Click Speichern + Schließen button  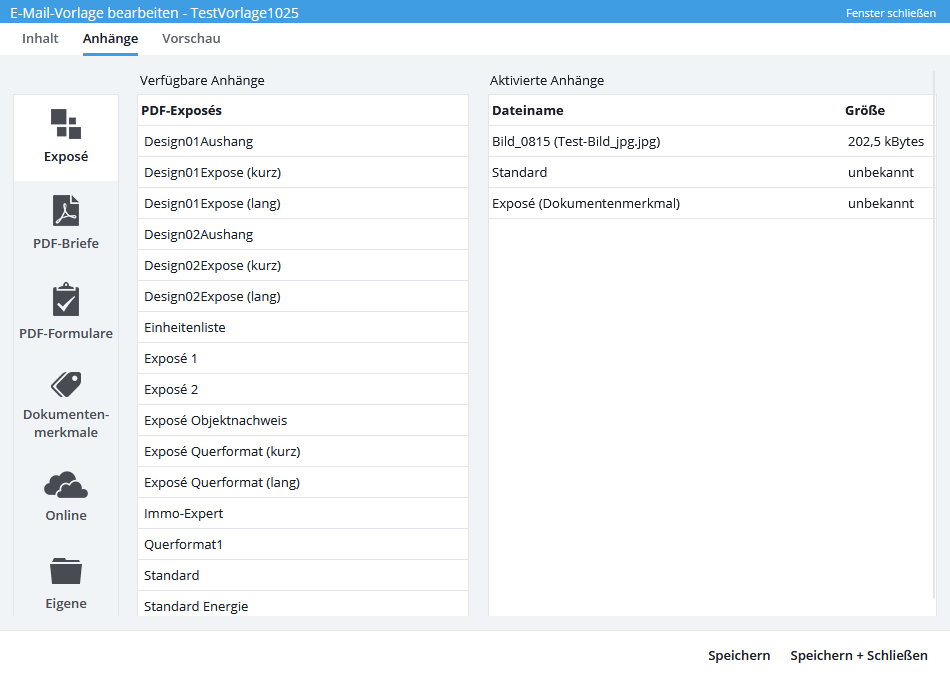(859, 656)
